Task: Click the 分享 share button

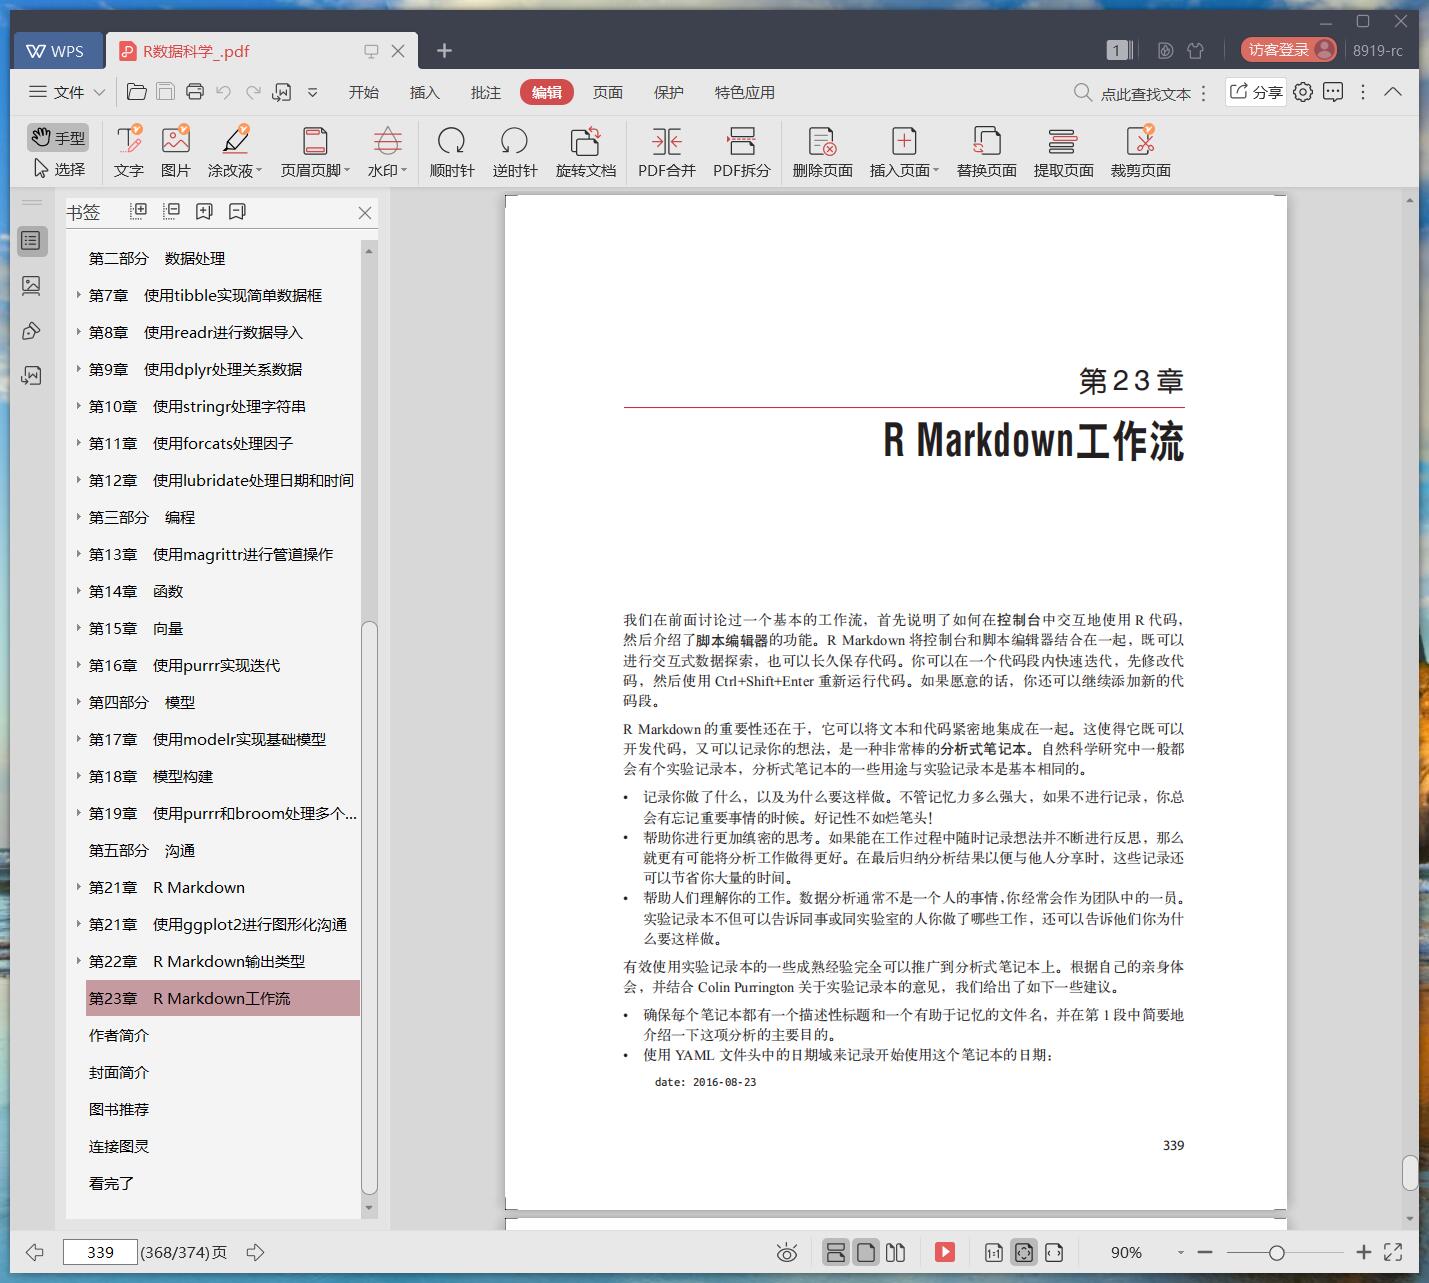Action: [x=1256, y=92]
